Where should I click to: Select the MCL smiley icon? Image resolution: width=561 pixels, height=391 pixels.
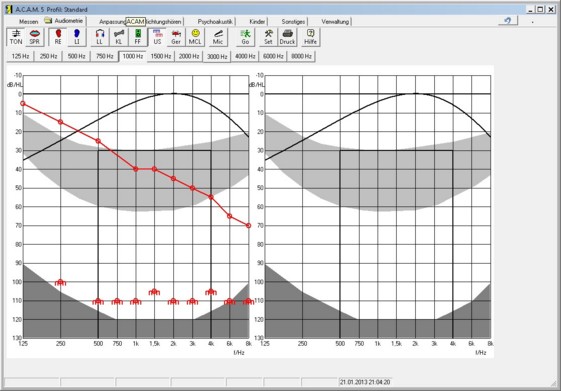click(195, 37)
